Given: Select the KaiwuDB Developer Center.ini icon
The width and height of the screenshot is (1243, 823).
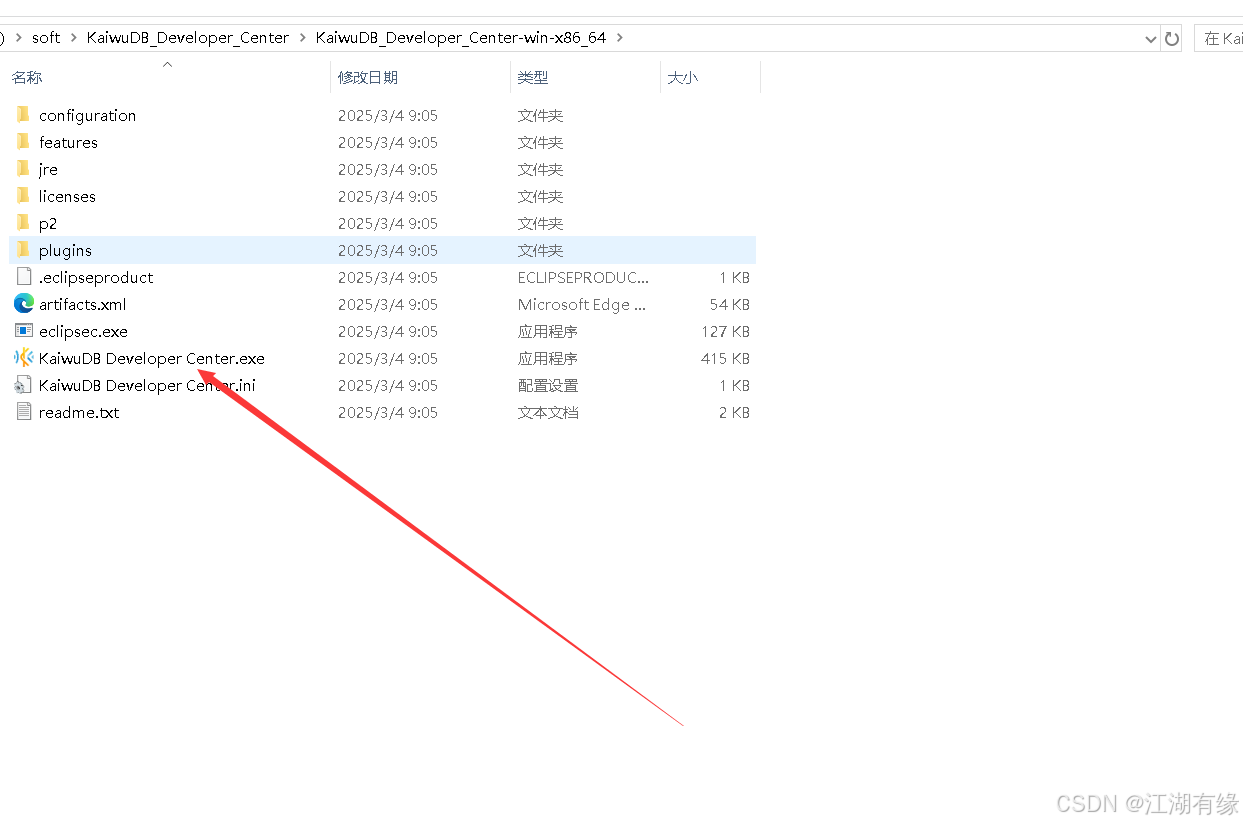Looking at the screenshot, I should (24, 385).
